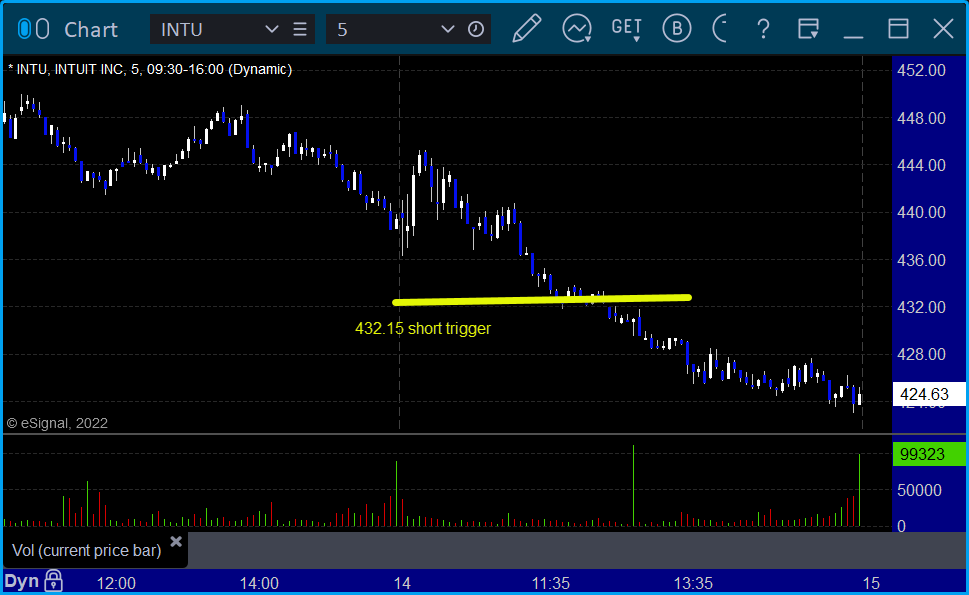Toggle the Dyn lock icon
This screenshot has width=969, height=595.
[53, 581]
